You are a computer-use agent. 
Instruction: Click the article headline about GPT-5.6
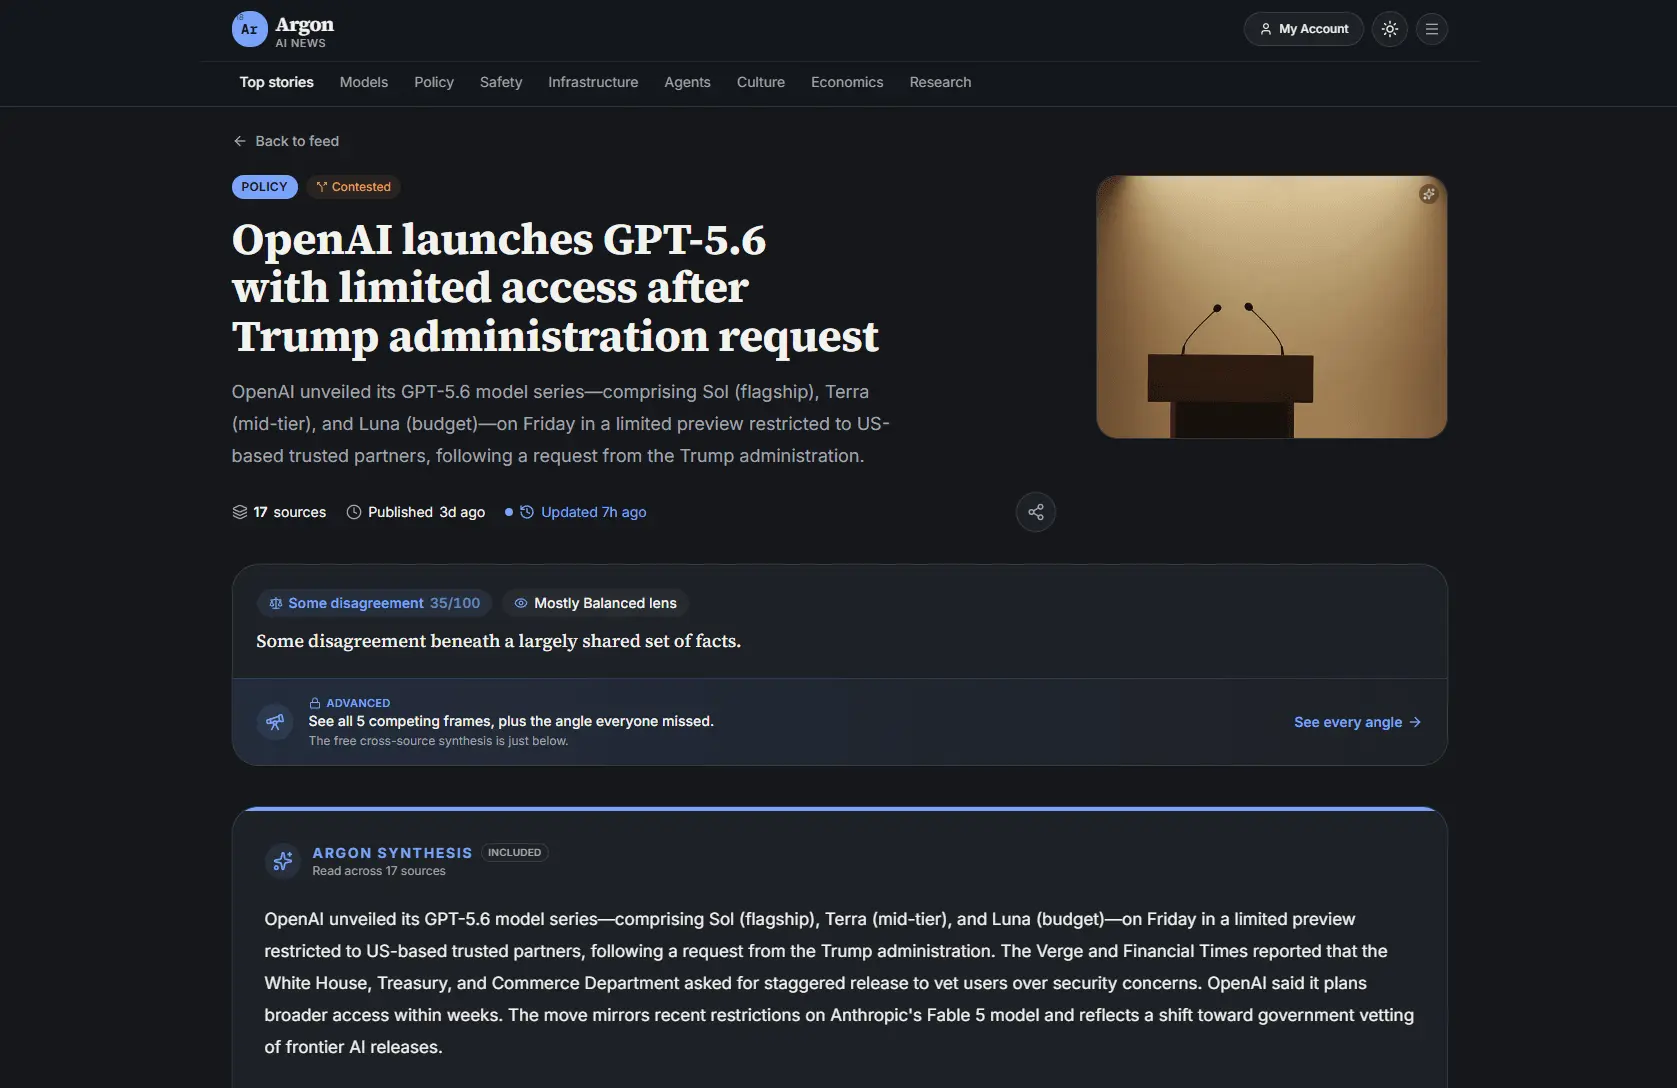coord(555,288)
